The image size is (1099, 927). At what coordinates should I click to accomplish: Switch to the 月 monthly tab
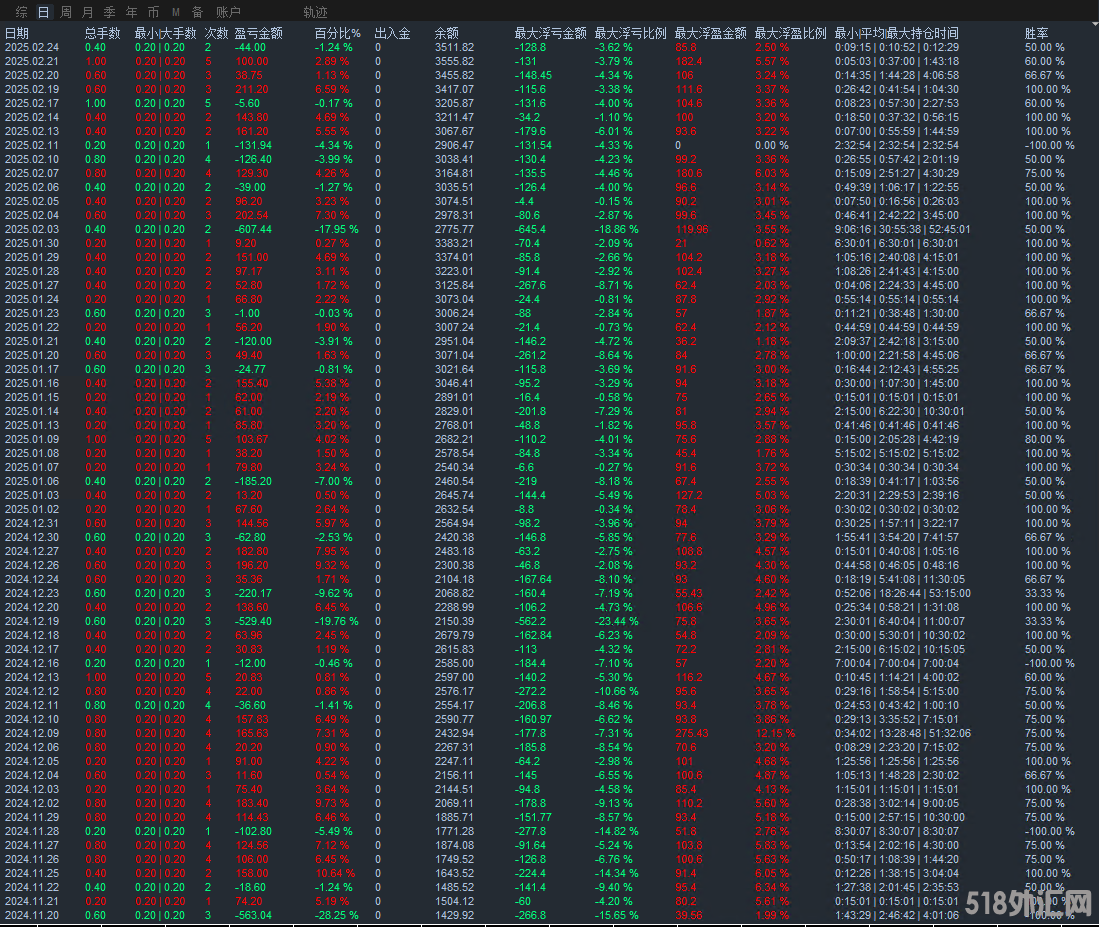[x=88, y=12]
